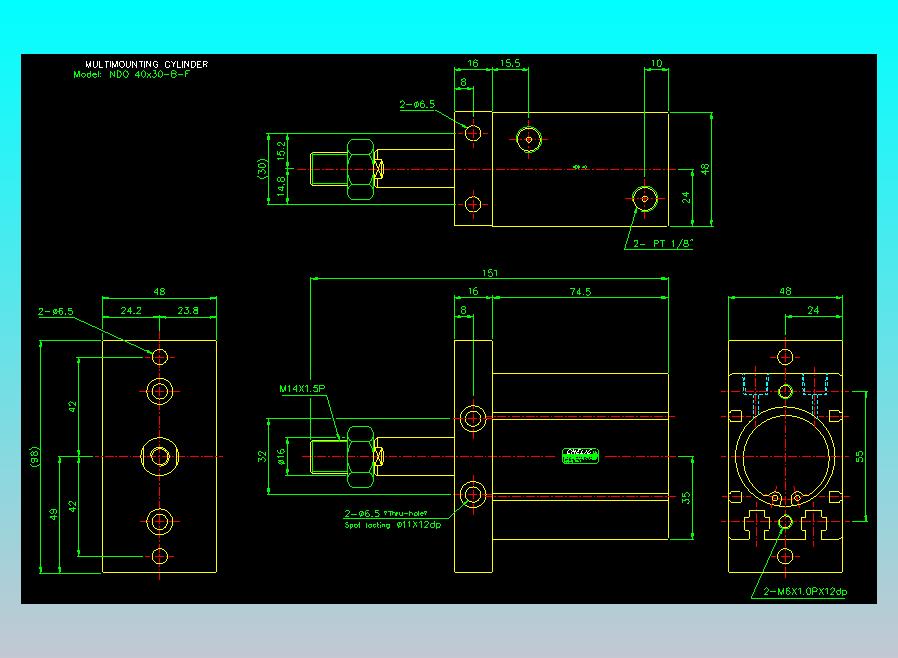Select the 24.2 dimension value
Viewport: 898px width, 658px height.
tap(131, 310)
